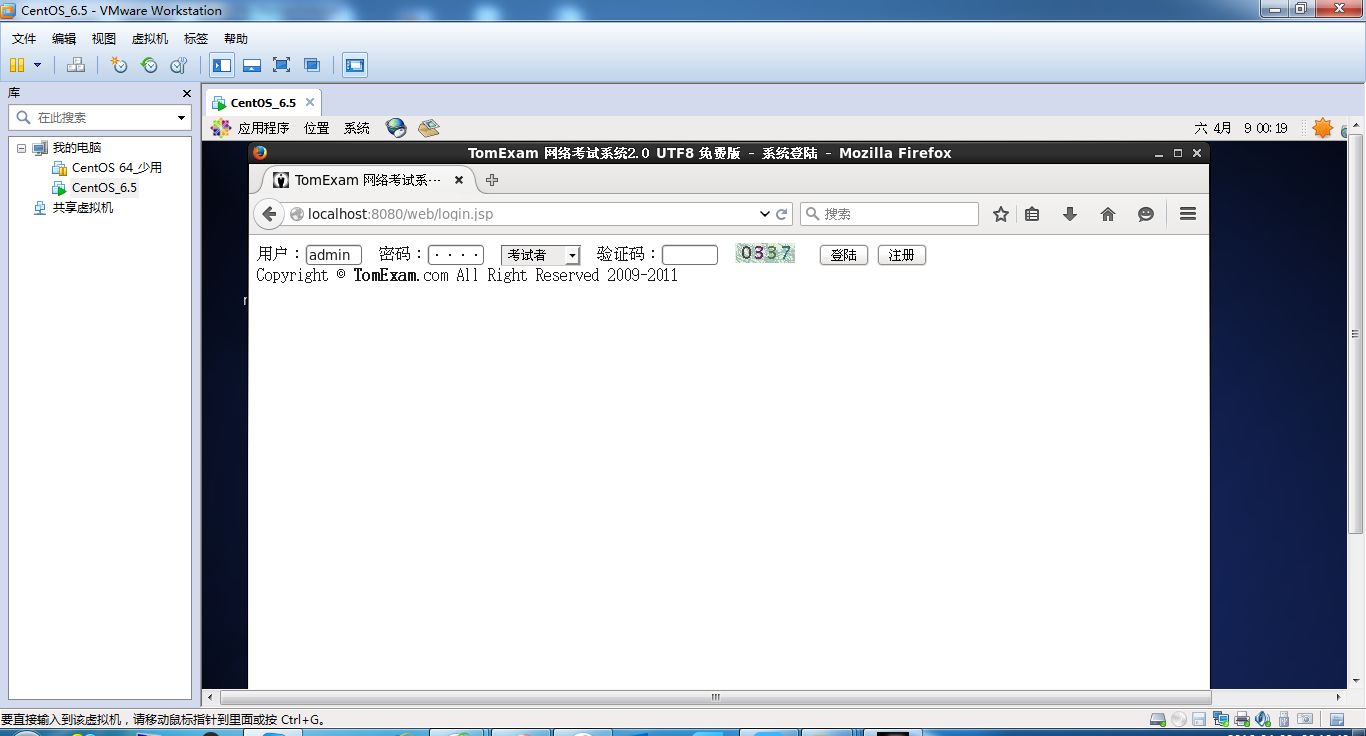Pause the virtual machine with the toolbar button
The image size is (1366, 736).
coord(17,65)
